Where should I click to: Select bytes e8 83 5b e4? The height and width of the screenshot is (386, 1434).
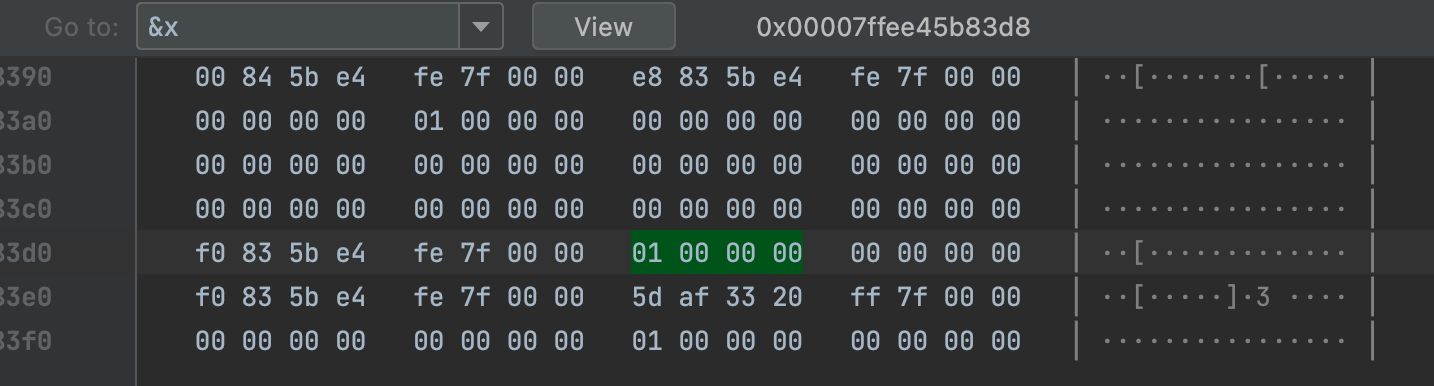pyautogui.click(x=717, y=77)
